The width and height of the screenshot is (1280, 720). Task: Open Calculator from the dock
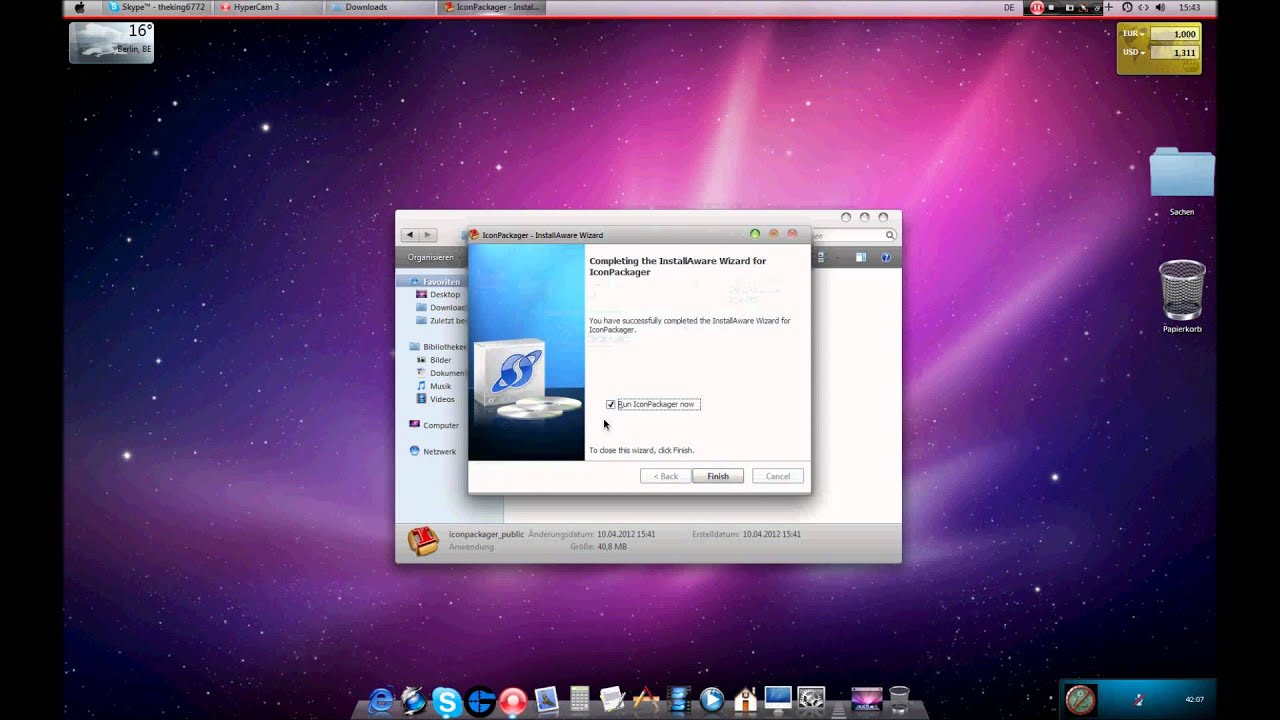(x=579, y=698)
